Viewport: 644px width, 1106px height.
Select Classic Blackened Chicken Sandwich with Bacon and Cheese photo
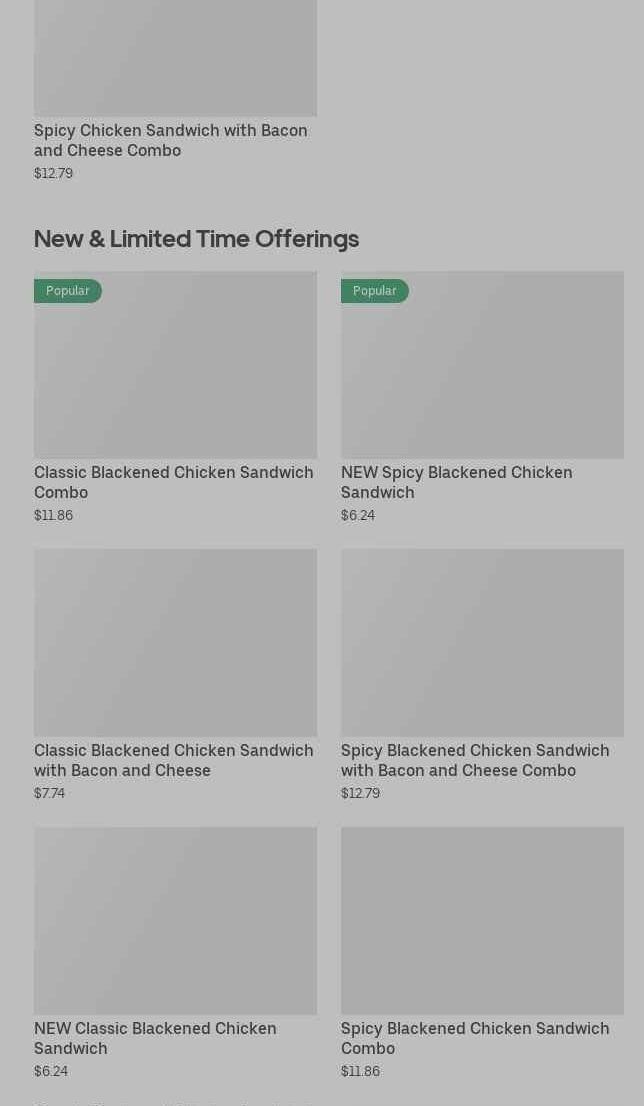(x=175, y=642)
